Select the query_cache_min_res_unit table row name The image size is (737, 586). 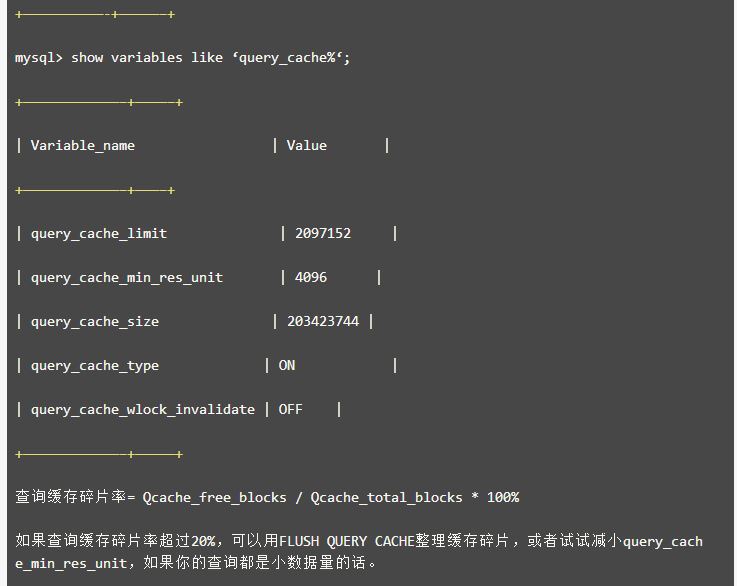click(x=126, y=278)
